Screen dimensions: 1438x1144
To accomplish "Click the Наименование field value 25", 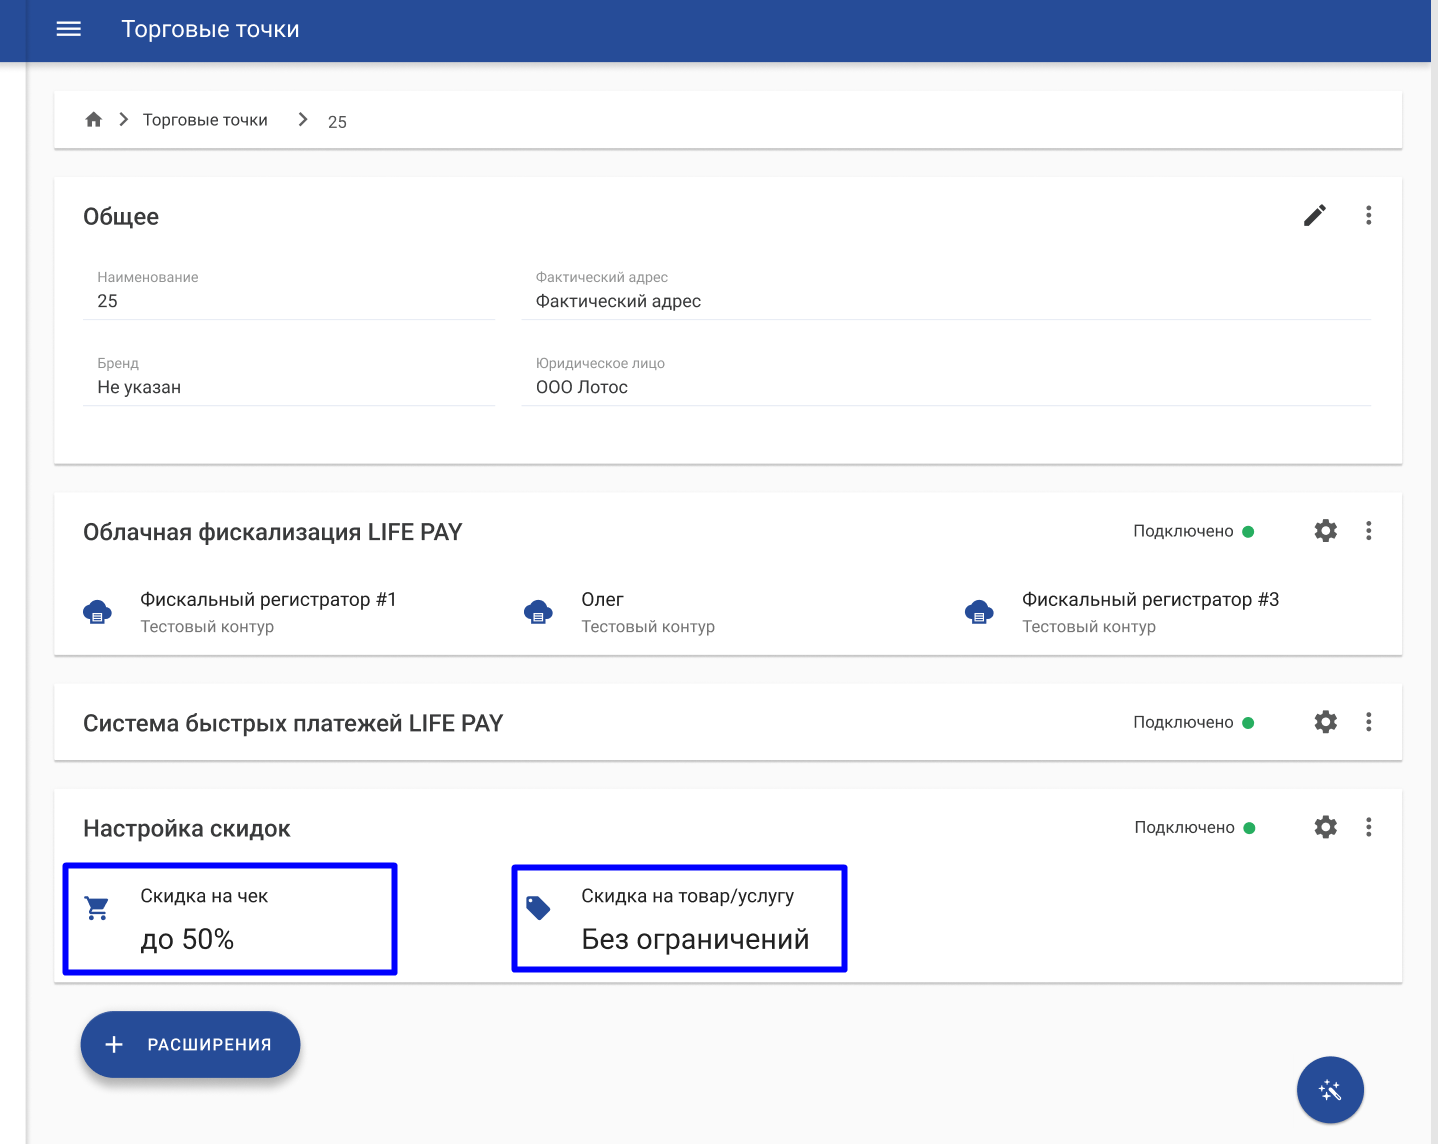I will pos(107,301).
